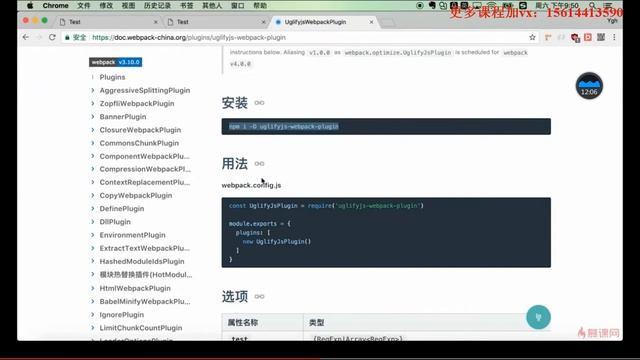640x360 pixels.
Task: Open ContextReplacementPlu... sidebar link
Action: (x=144, y=182)
